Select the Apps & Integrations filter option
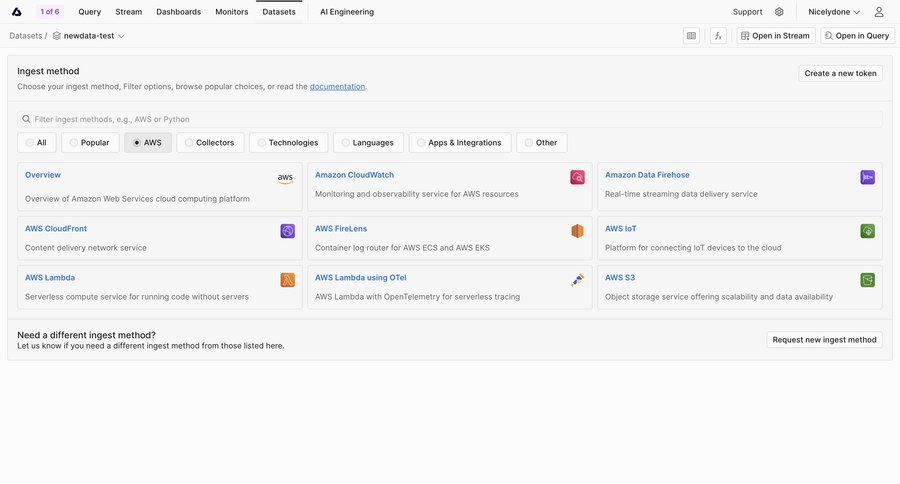 click(x=460, y=142)
